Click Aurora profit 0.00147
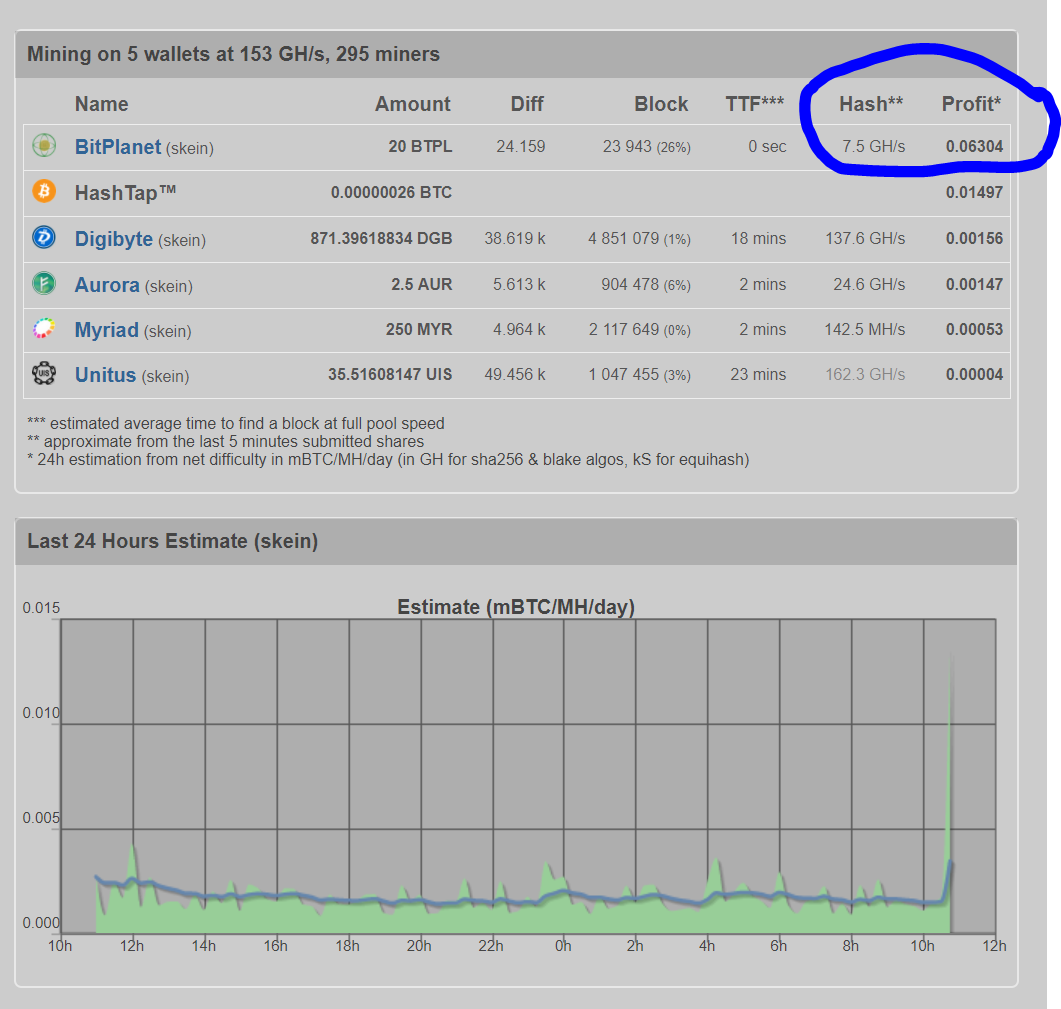The image size is (1061, 1009). pos(974,285)
